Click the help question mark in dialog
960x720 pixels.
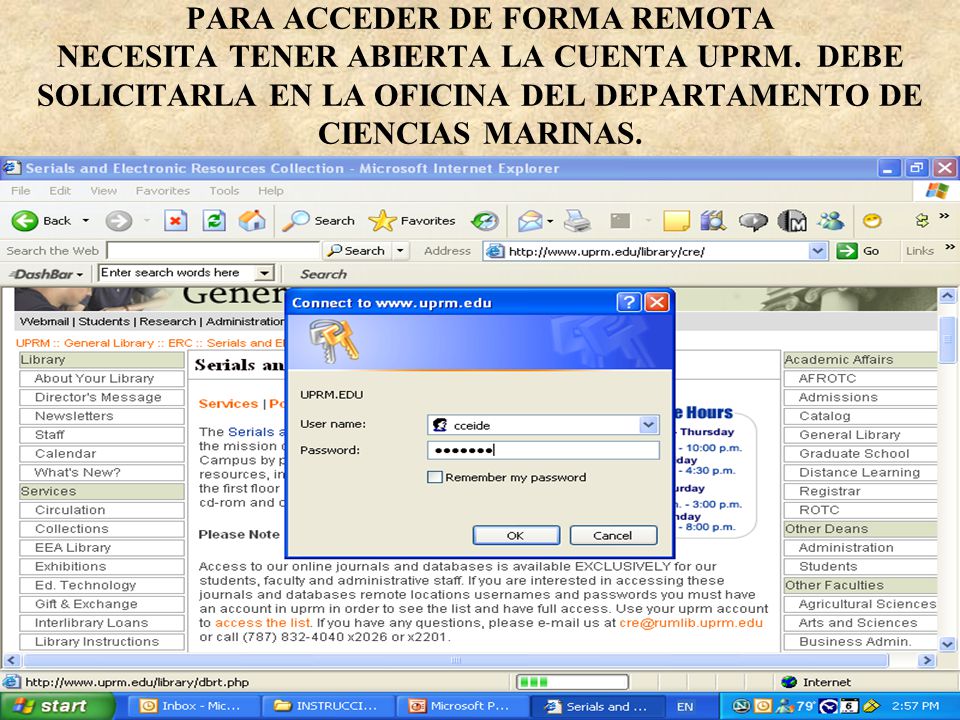[629, 302]
